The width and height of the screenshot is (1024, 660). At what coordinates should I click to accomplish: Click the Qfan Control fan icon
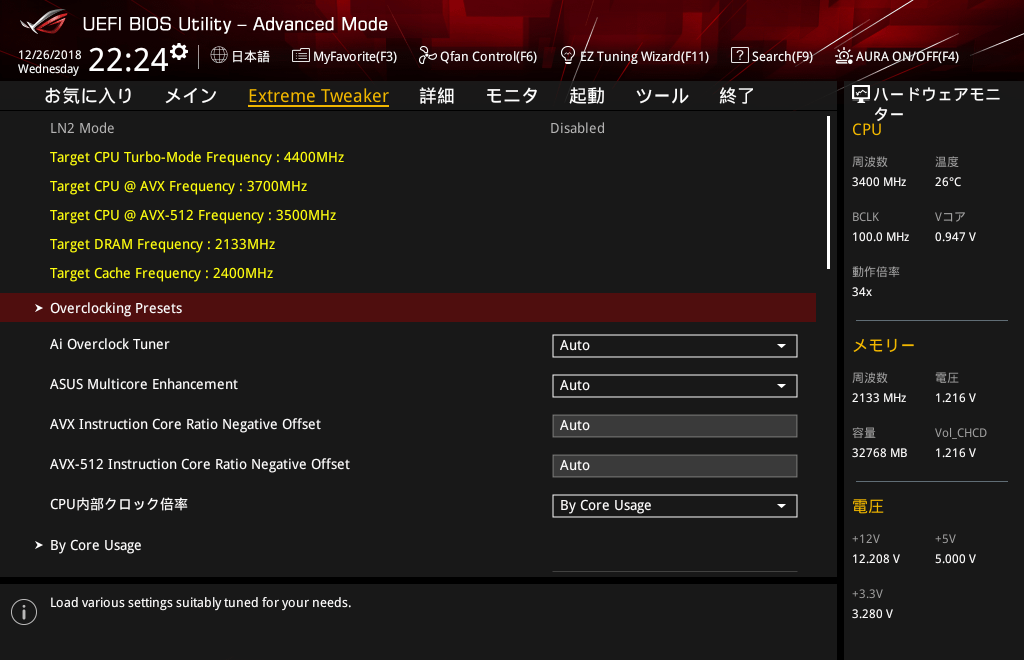pyautogui.click(x=427, y=55)
